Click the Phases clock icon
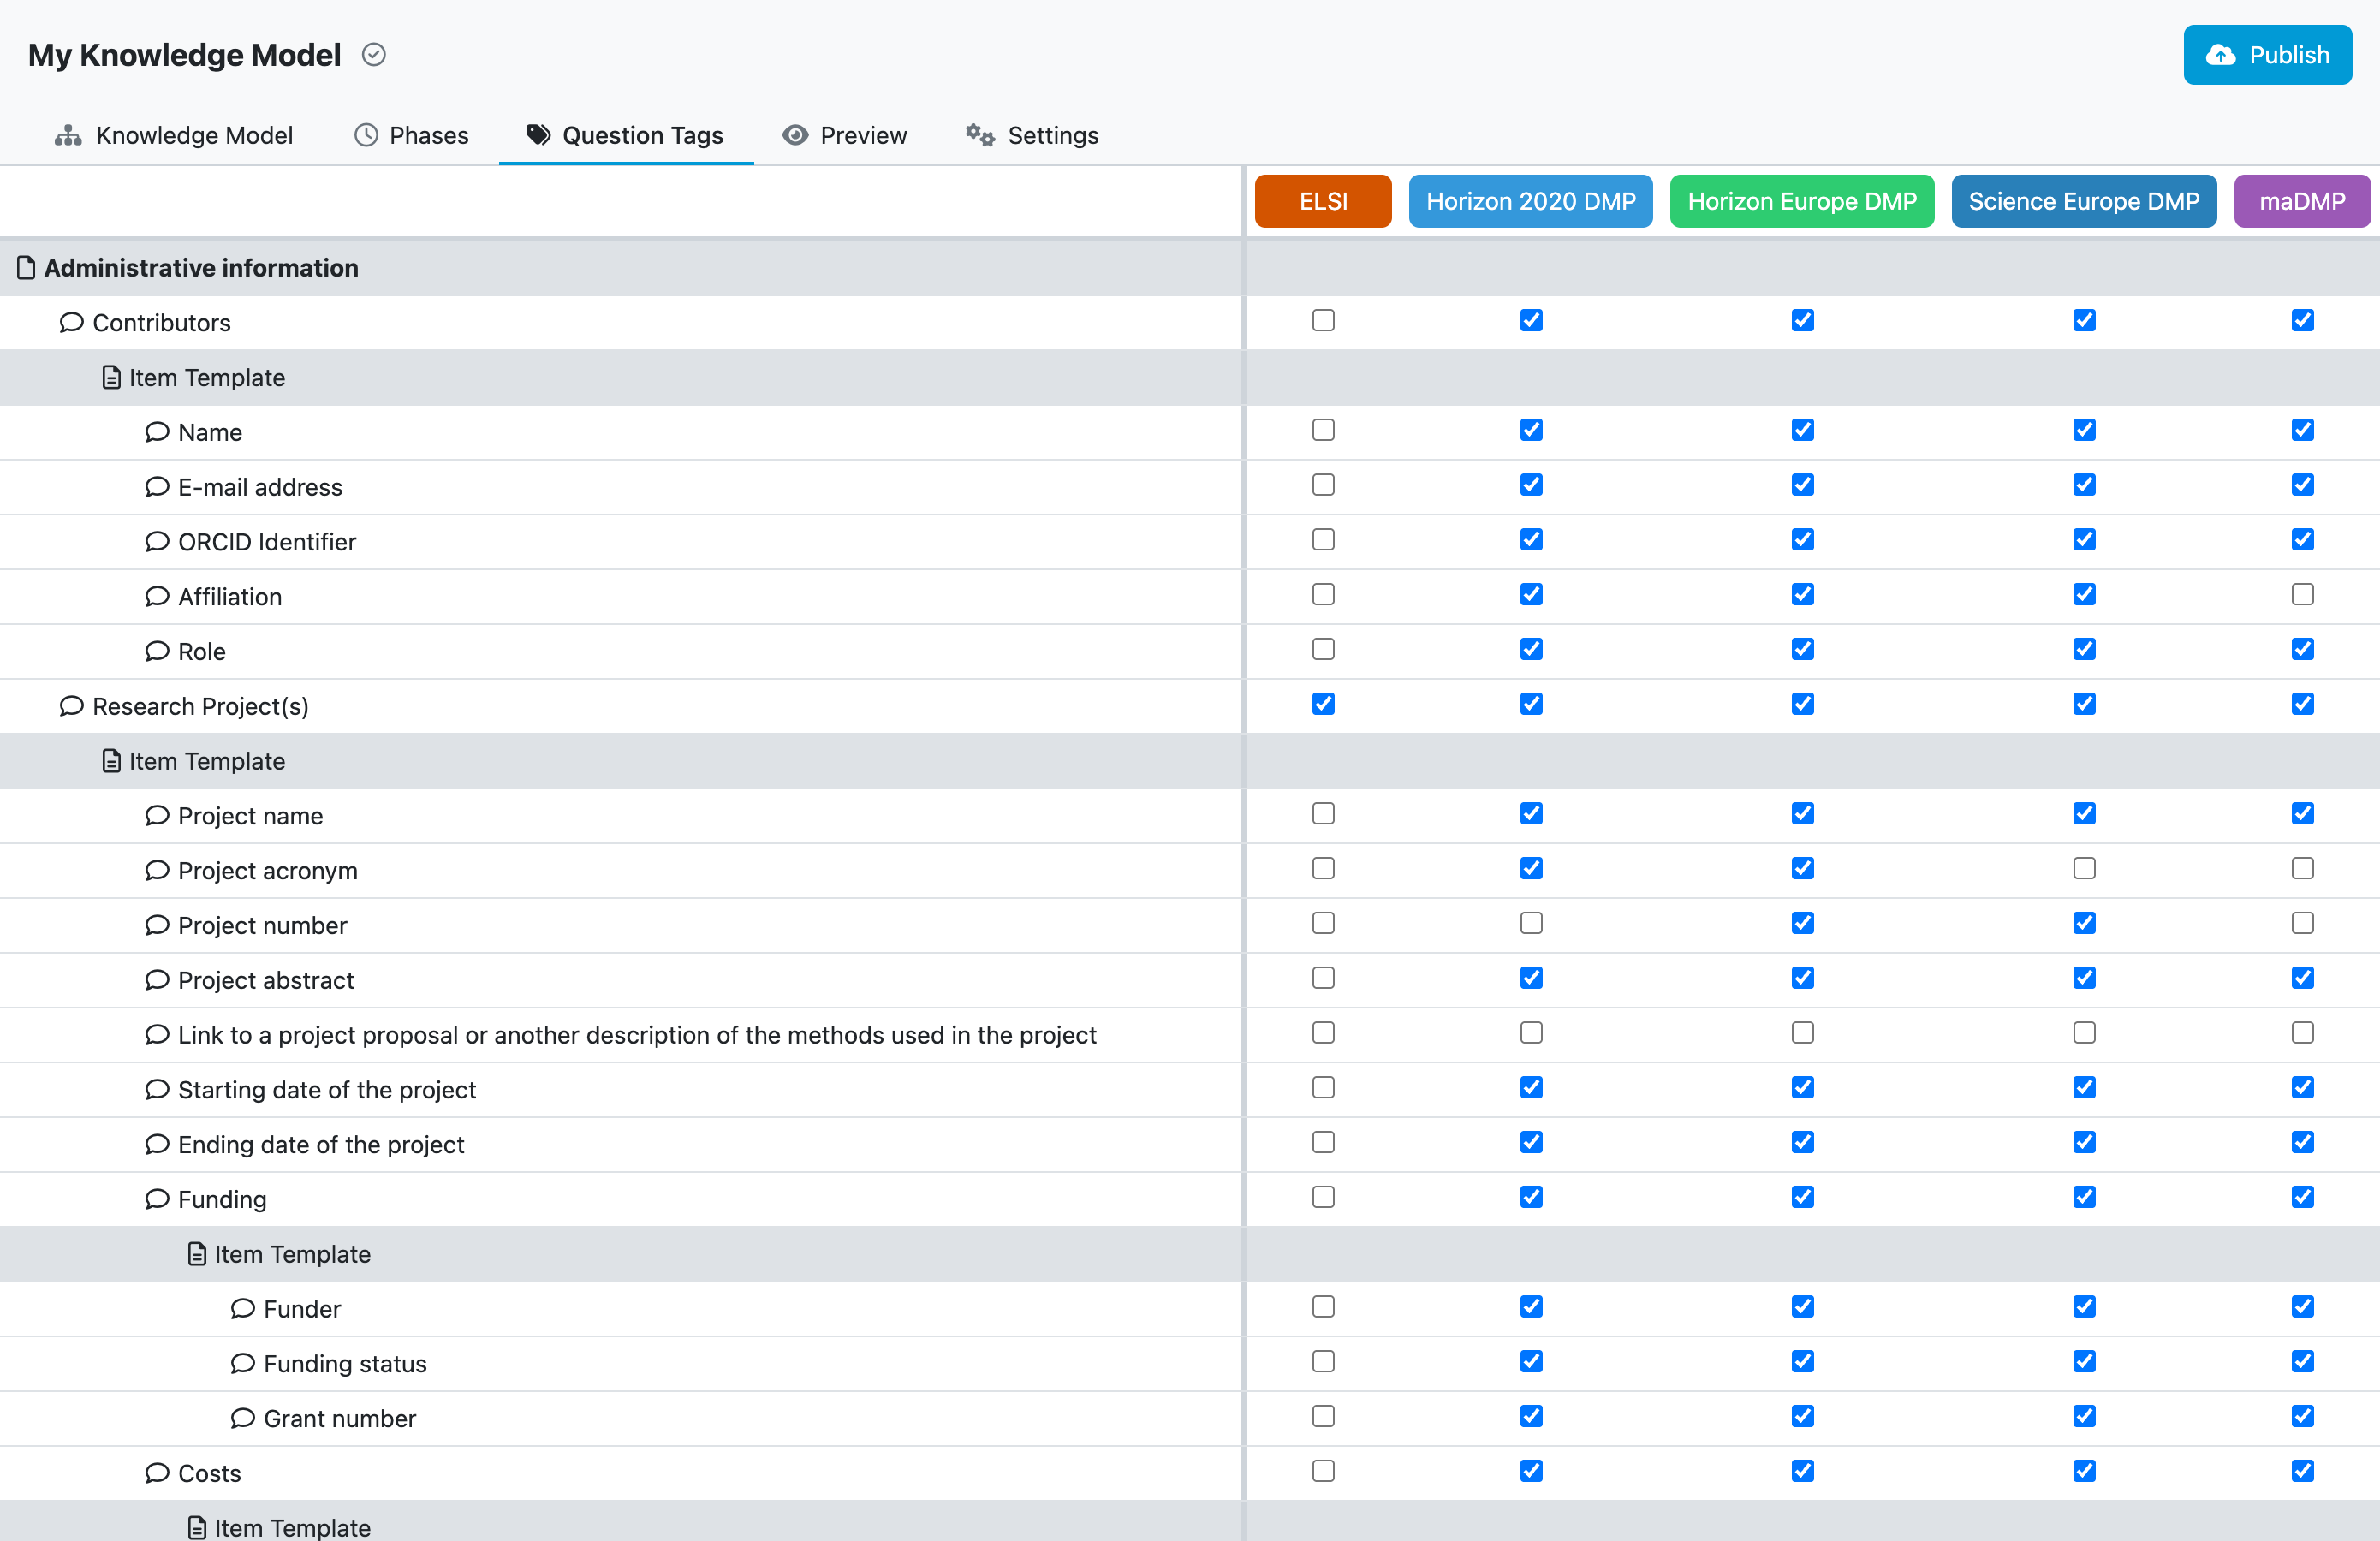 (366, 135)
